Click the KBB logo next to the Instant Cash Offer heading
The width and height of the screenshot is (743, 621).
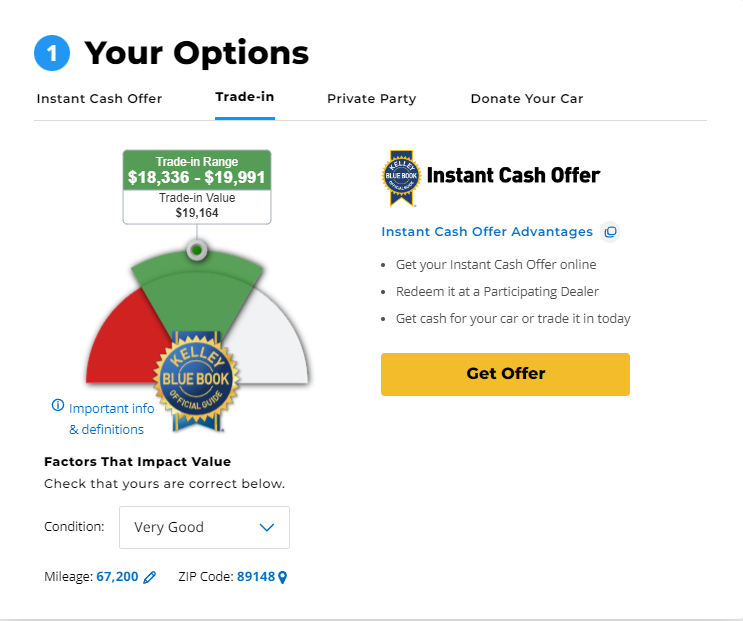tap(400, 177)
